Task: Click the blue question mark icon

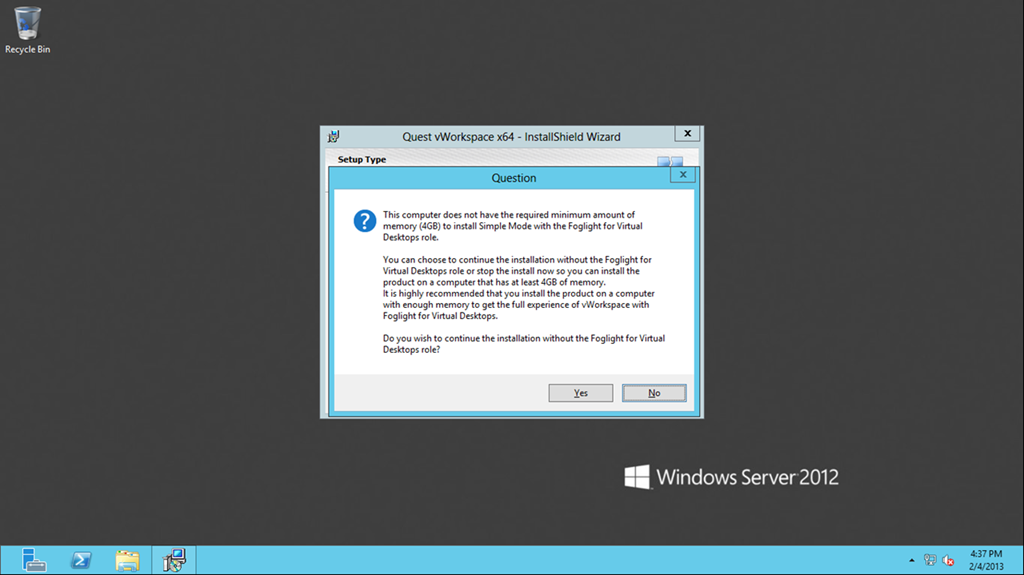Action: click(x=364, y=221)
